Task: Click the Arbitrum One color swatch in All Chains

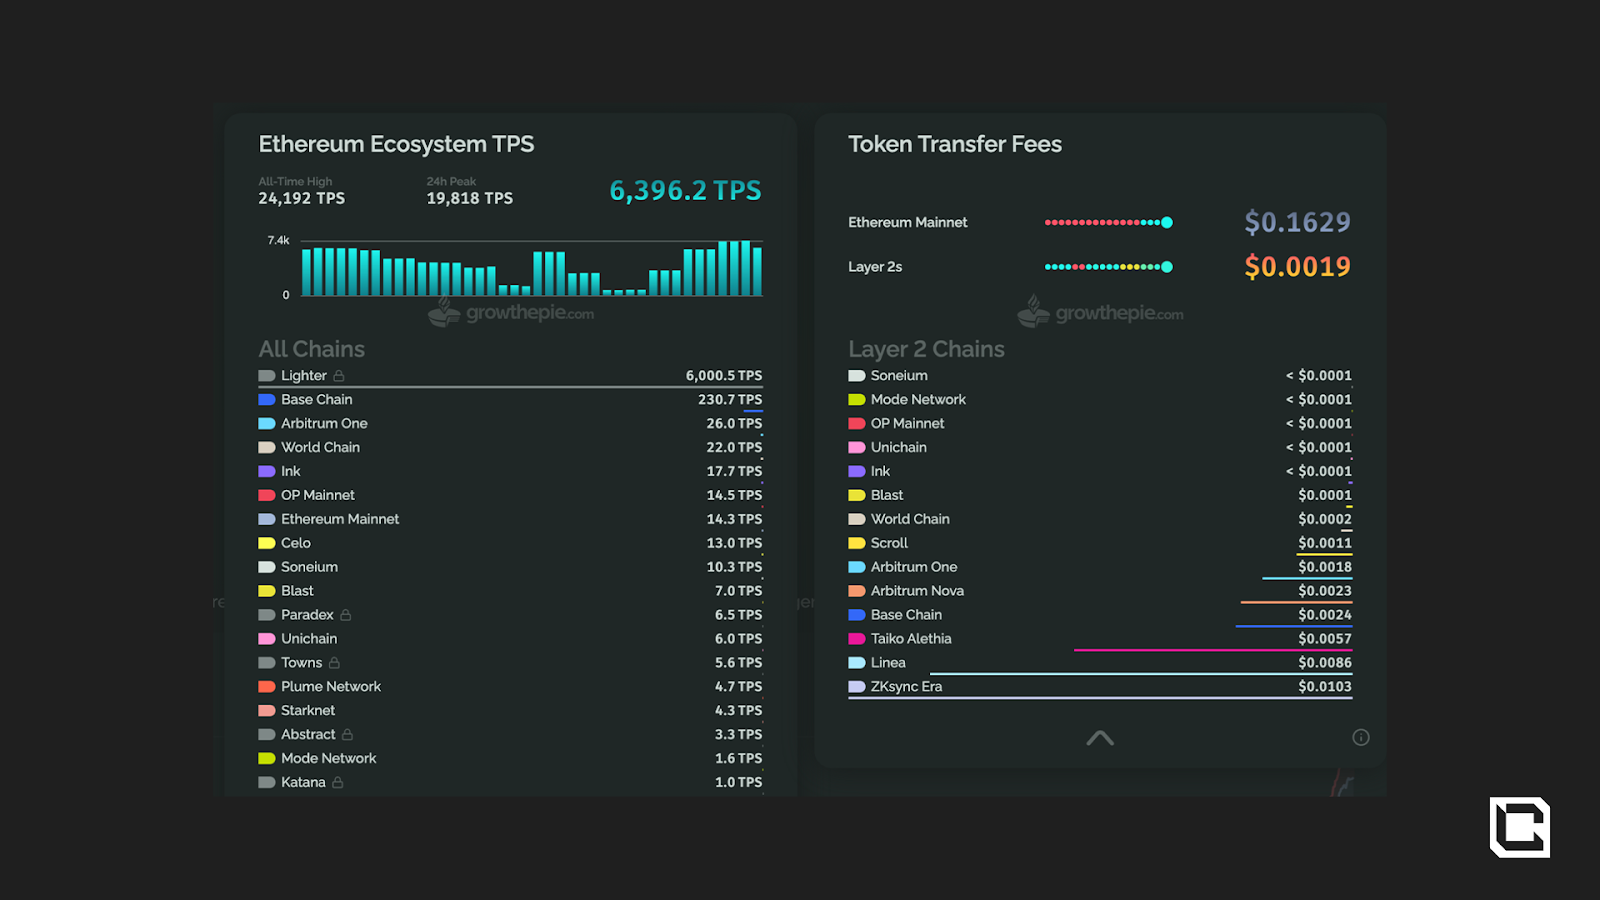Action: point(267,424)
